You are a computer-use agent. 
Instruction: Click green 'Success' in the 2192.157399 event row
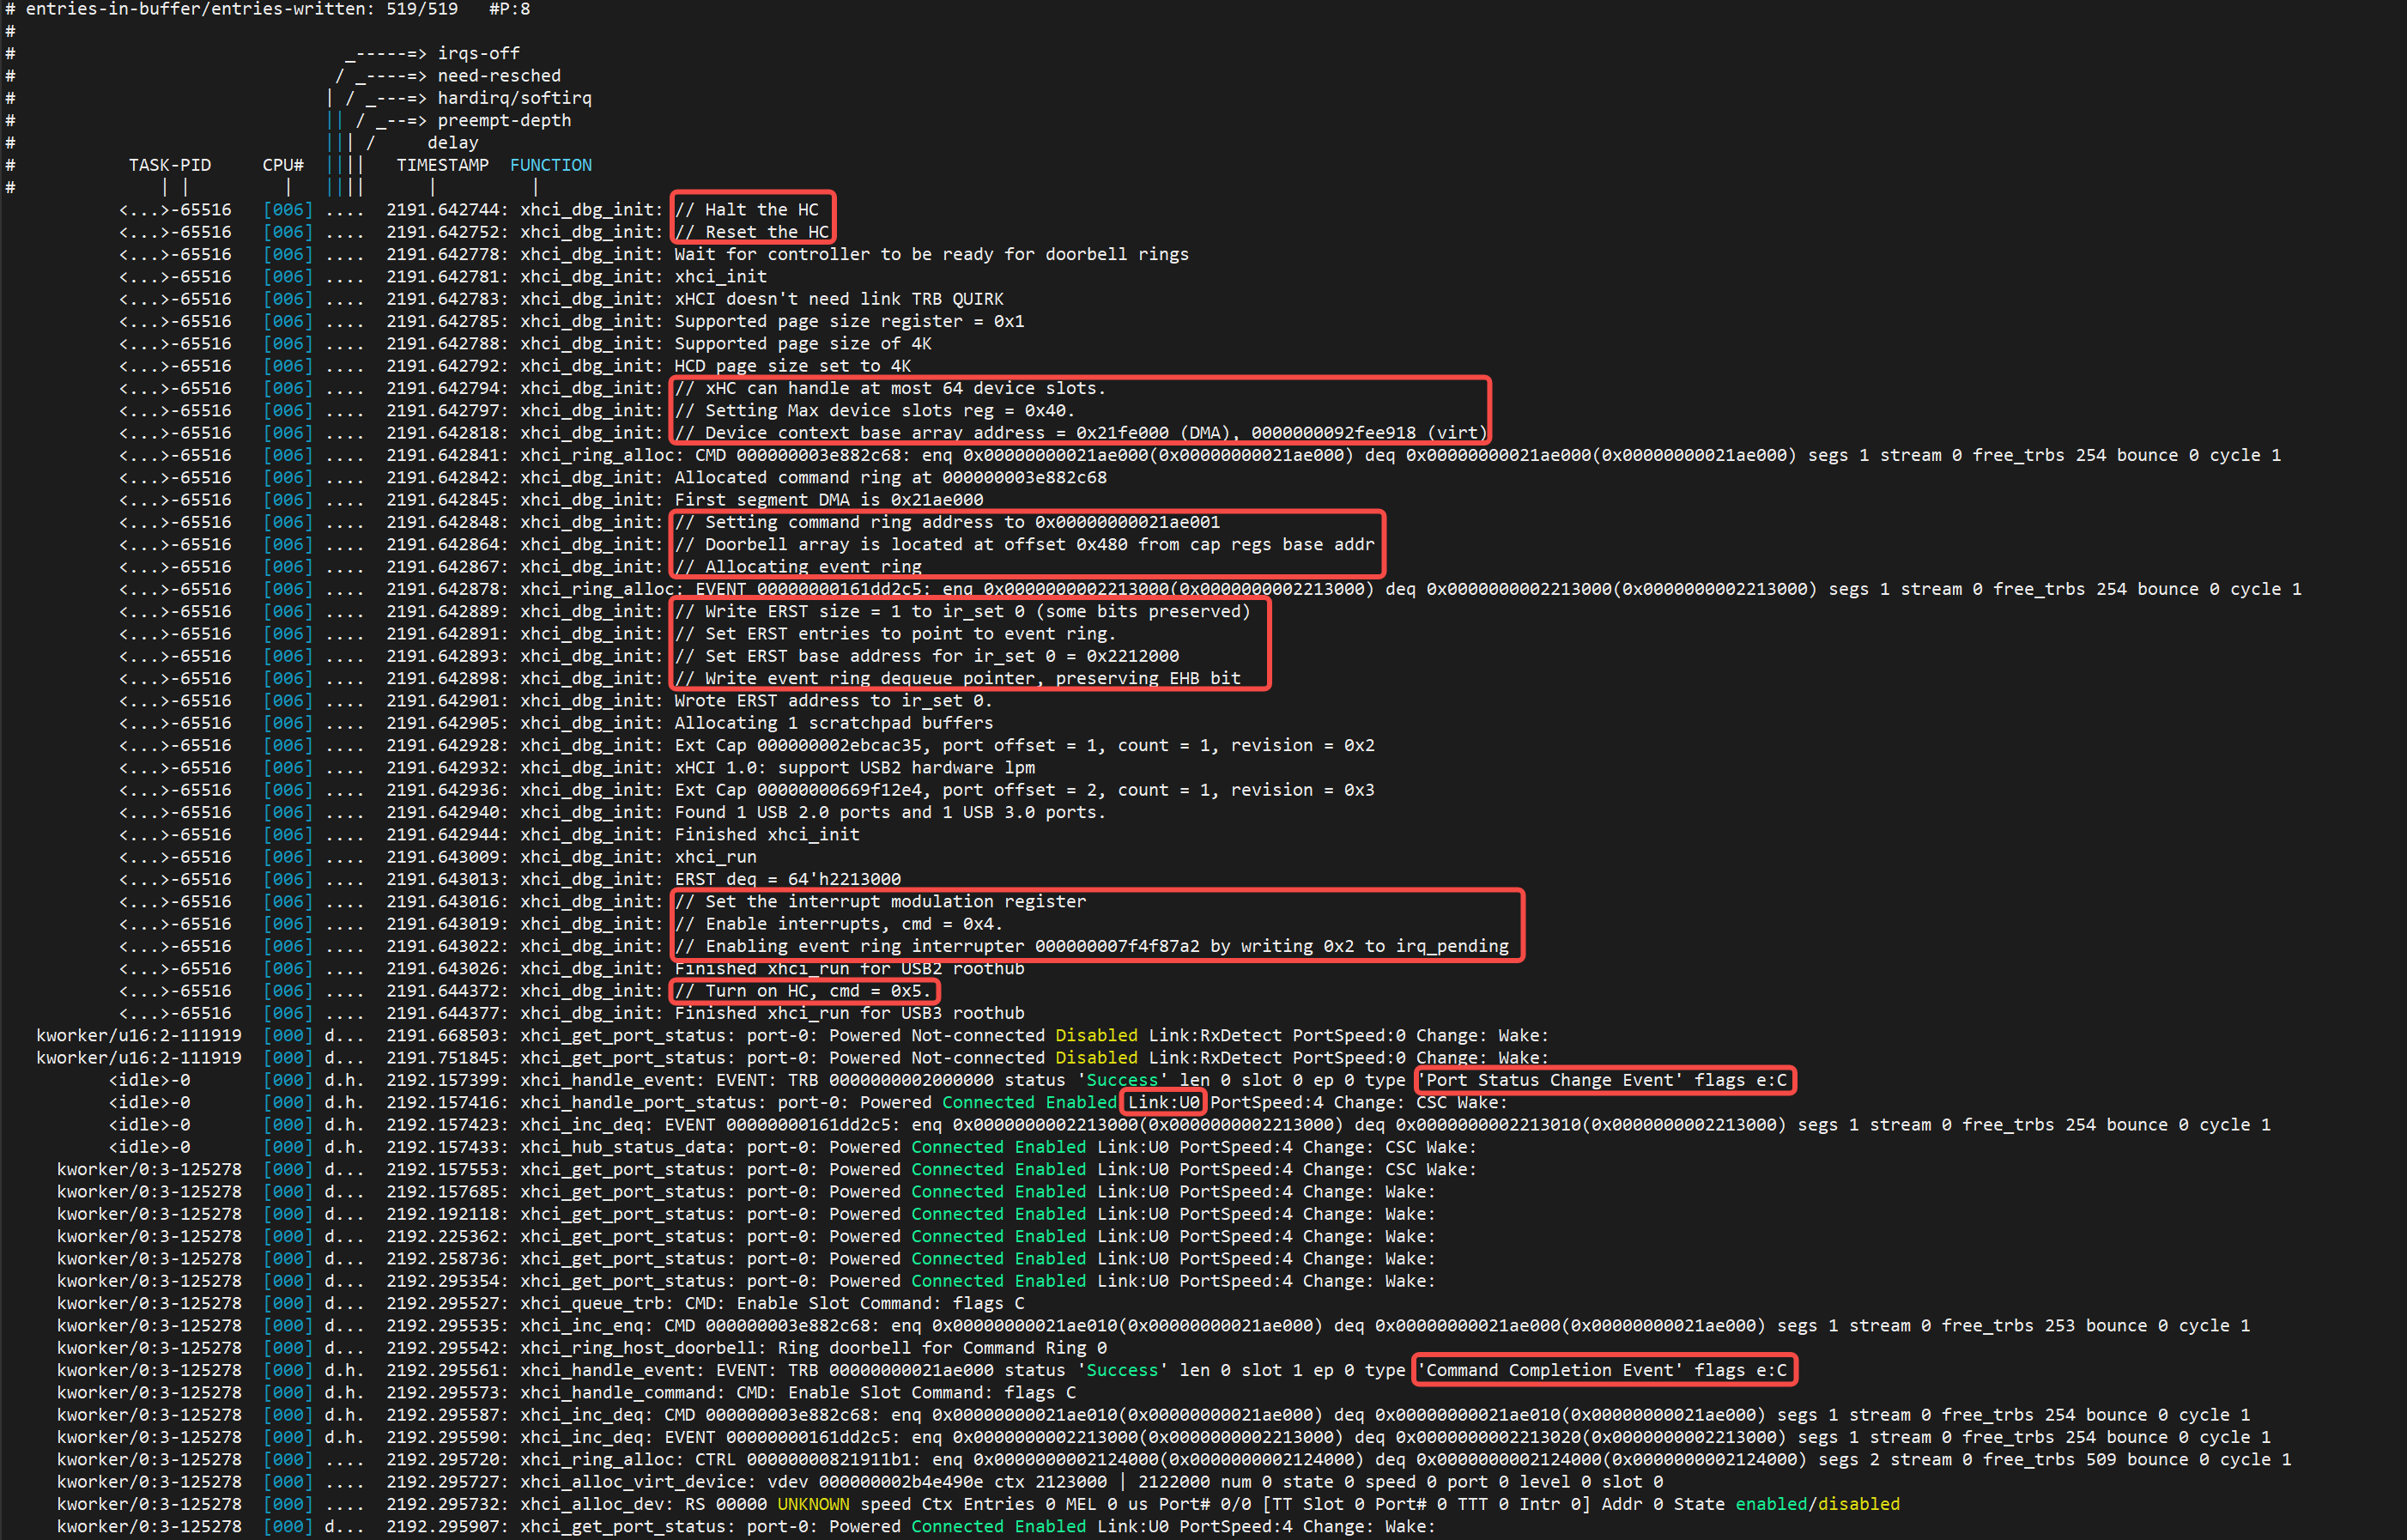tap(1121, 1080)
